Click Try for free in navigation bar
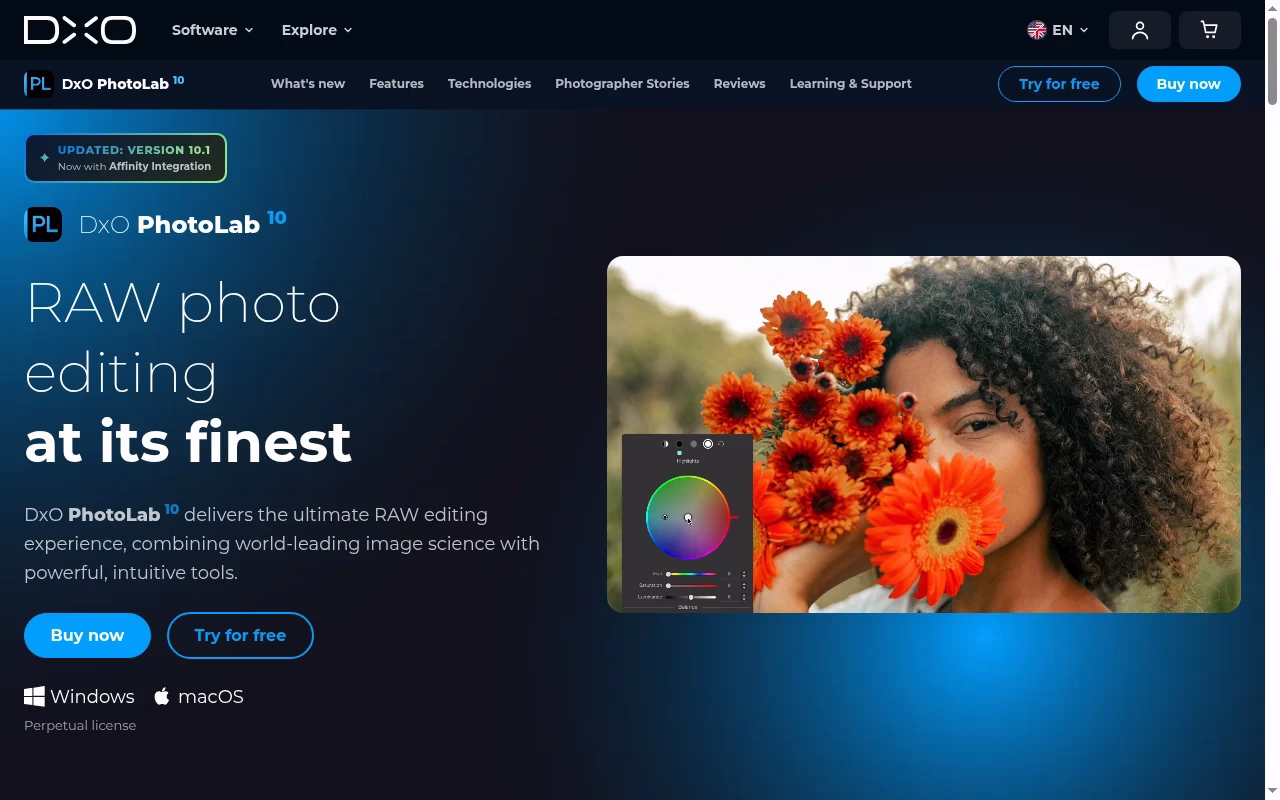This screenshot has width=1280, height=800. (1059, 84)
